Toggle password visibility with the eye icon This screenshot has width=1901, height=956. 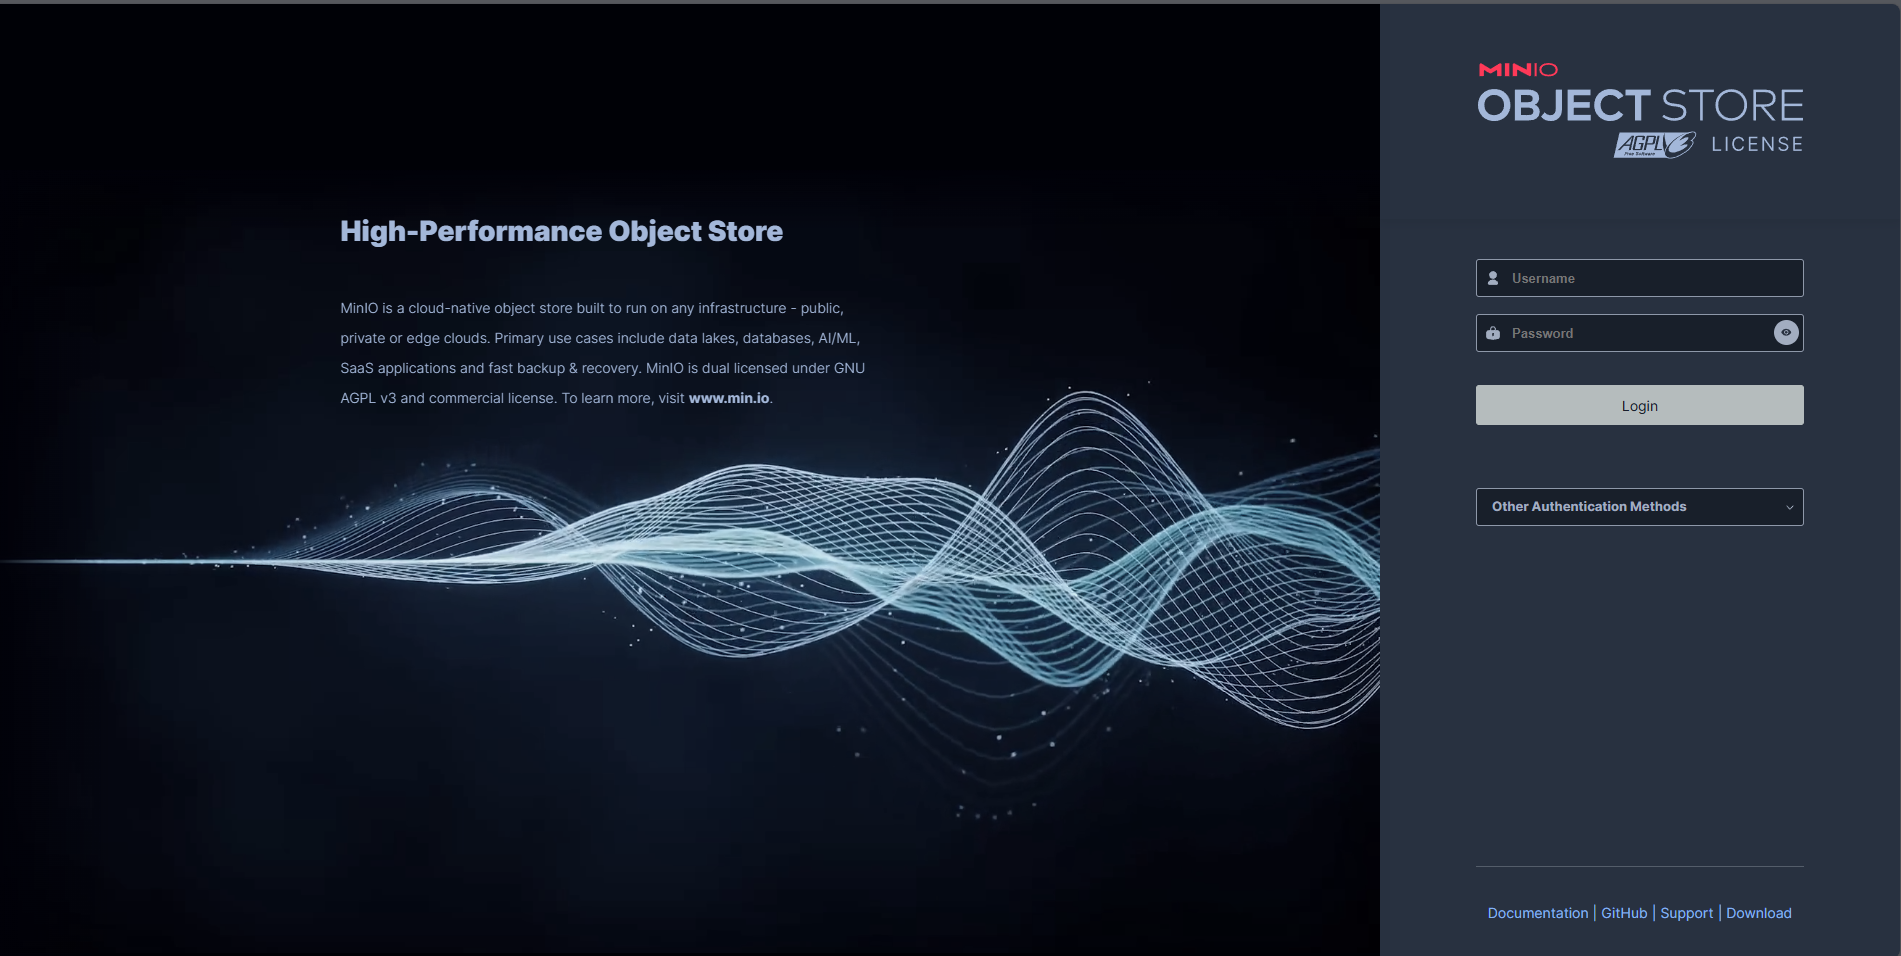(x=1785, y=333)
